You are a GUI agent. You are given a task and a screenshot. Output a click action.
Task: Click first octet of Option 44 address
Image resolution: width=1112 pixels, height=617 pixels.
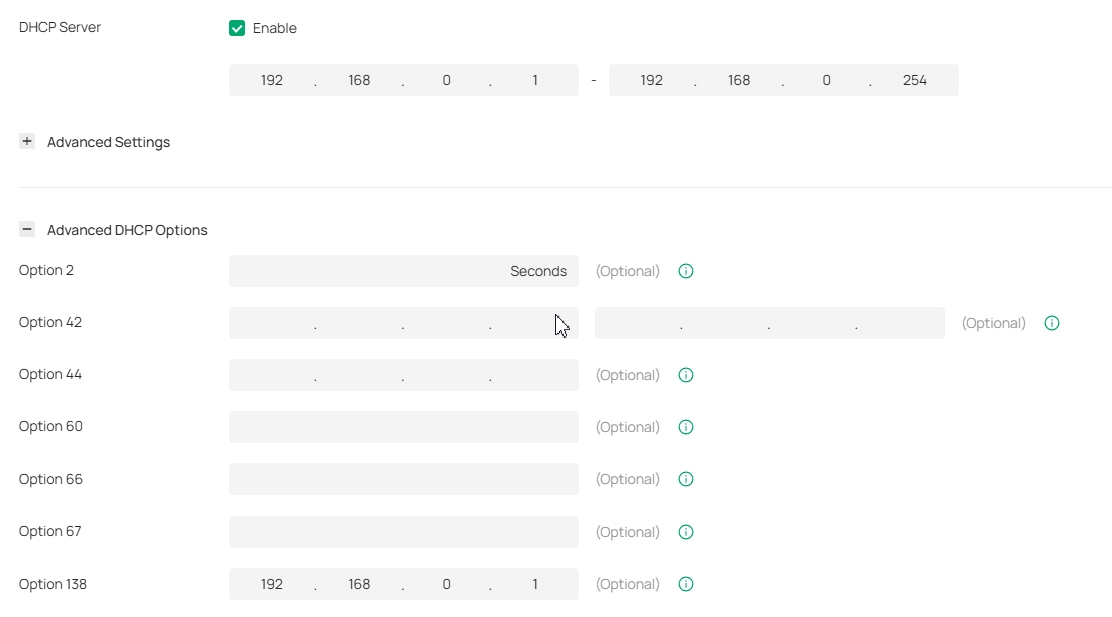(x=271, y=375)
